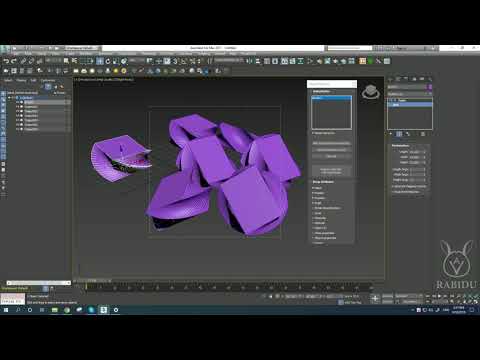Select the Select and Link tool
Screen dimensions: 480x360
point(23,61)
